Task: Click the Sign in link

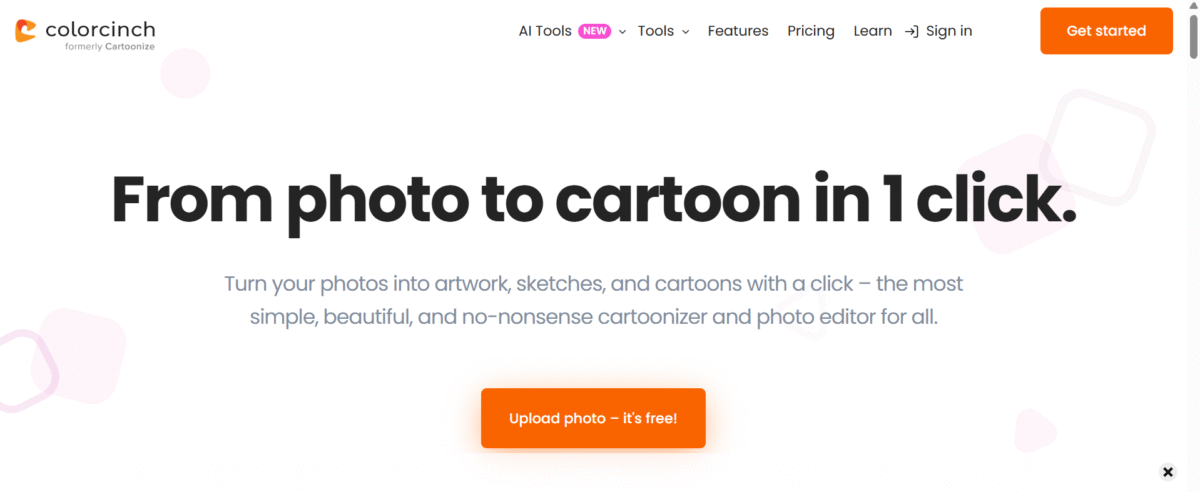Action: coord(949,31)
